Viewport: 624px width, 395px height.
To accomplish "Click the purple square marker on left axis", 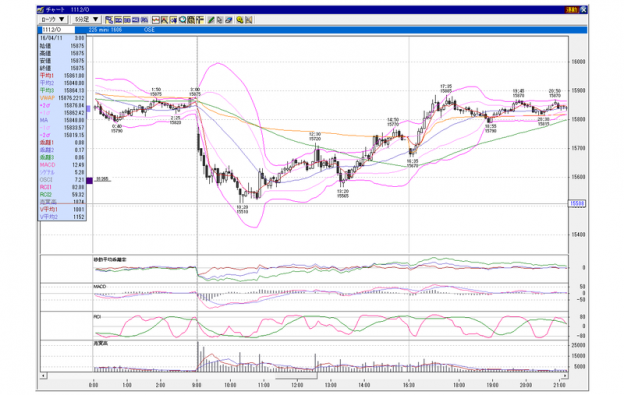I will point(90,181).
